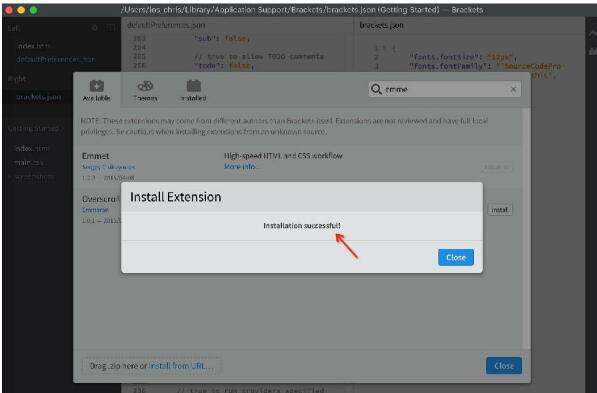This screenshot has width=597, height=393.
Task: Click the Overscroll author link
Action: 95,210
